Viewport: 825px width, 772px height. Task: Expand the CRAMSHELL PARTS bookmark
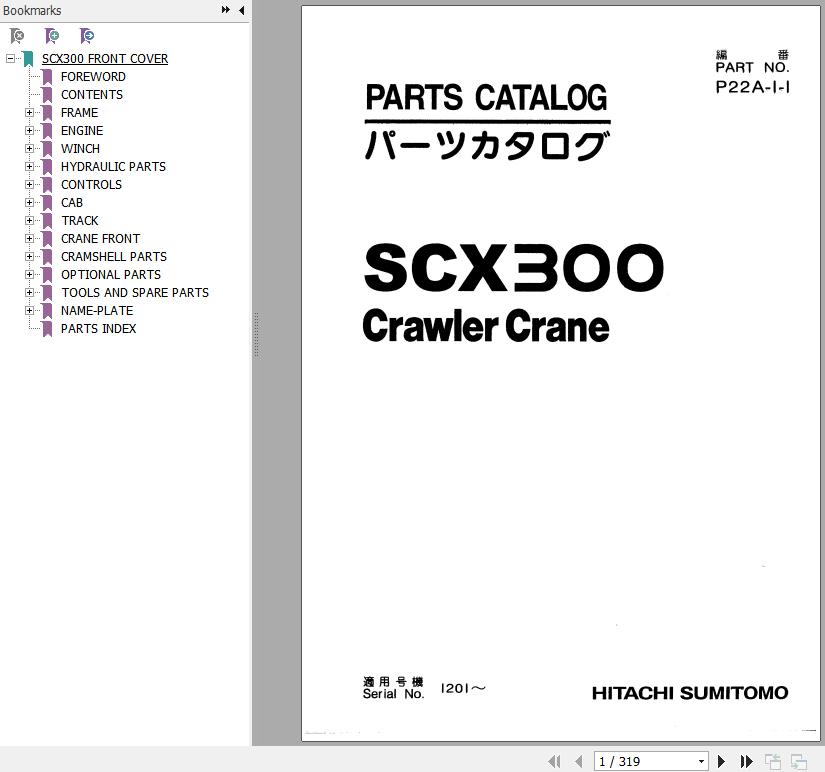[29, 256]
